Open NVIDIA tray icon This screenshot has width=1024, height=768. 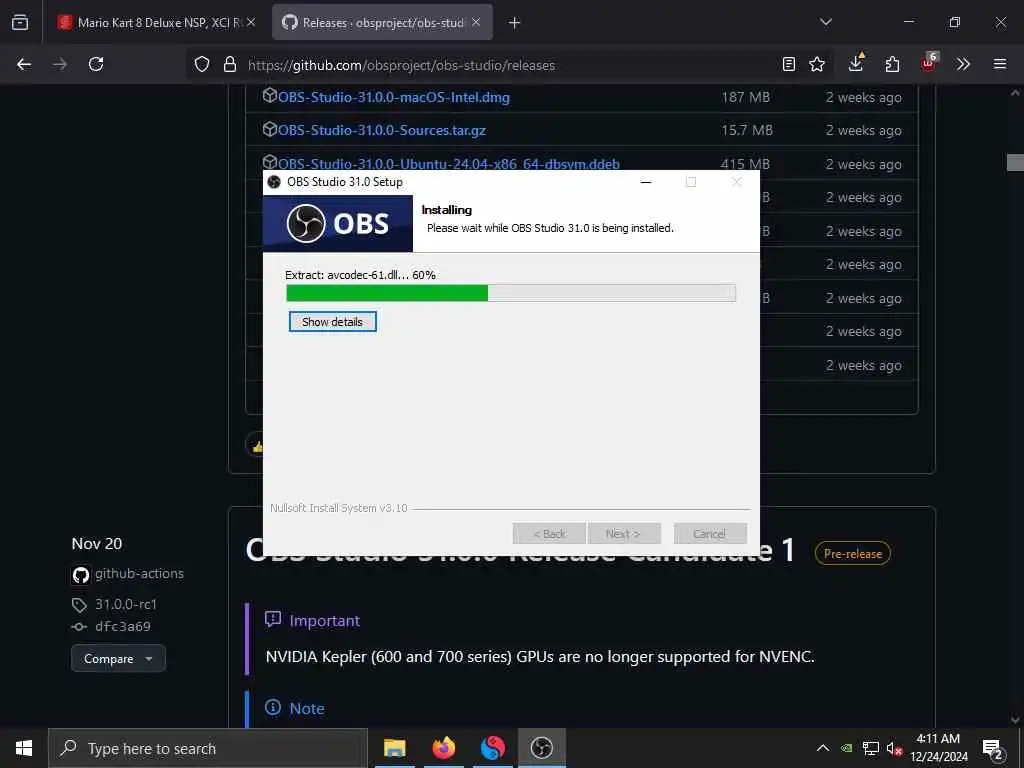[846, 748]
